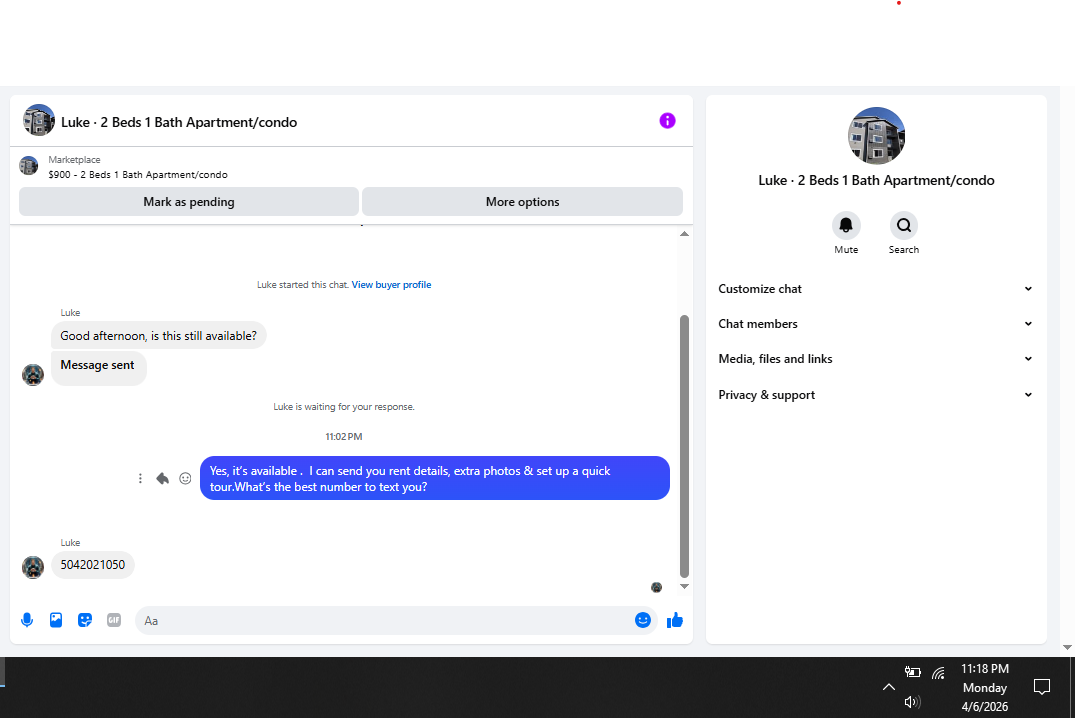Screen dimensions: 1075x718
Task: Click Mark as pending button
Action: pos(189,202)
